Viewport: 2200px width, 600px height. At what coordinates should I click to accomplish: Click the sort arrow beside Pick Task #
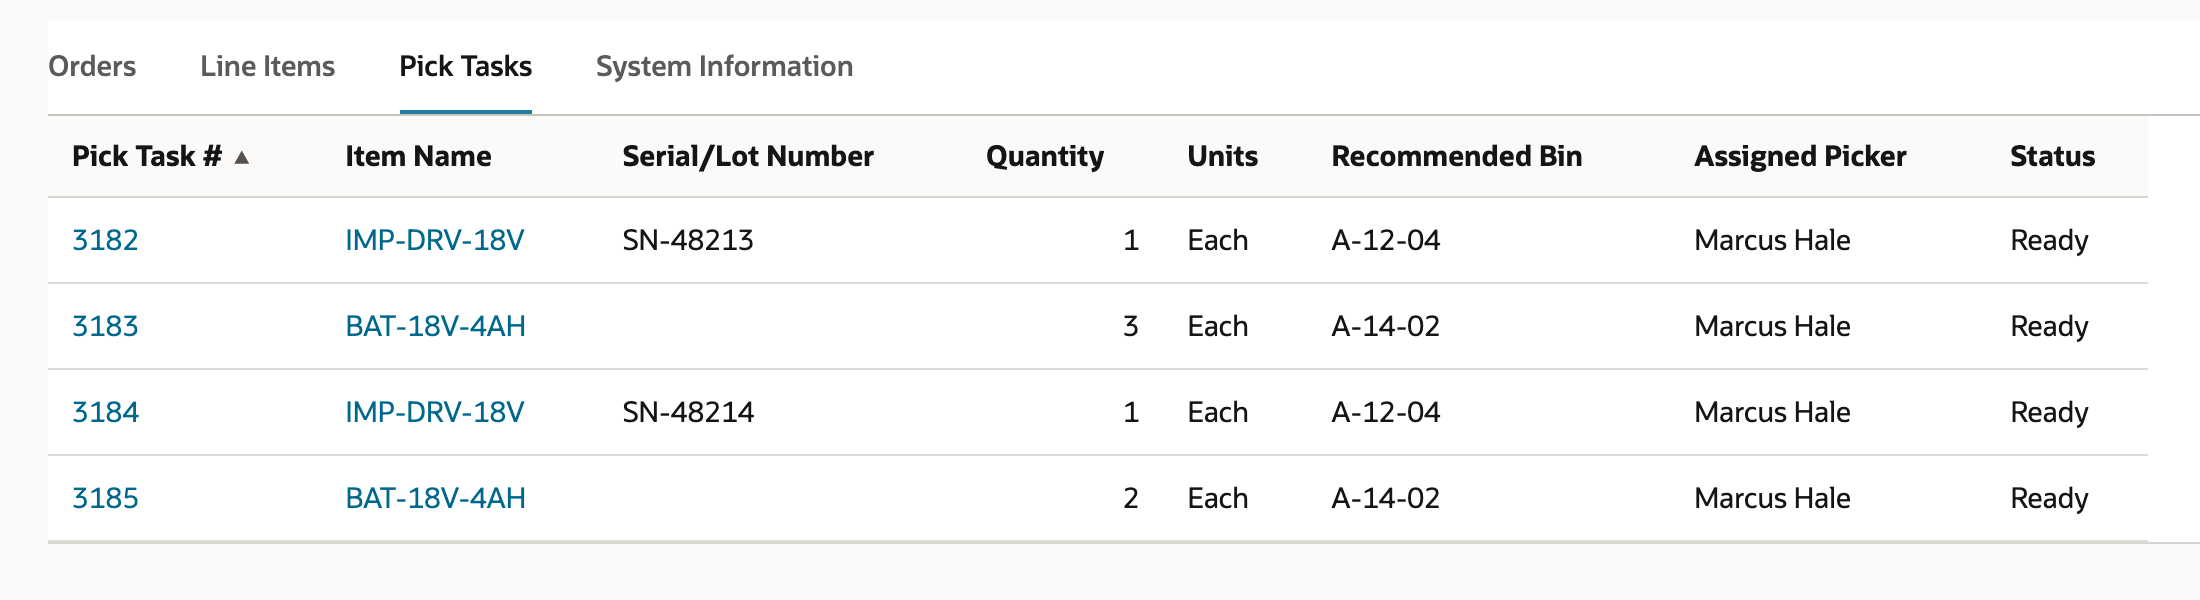(x=241, y=157)
